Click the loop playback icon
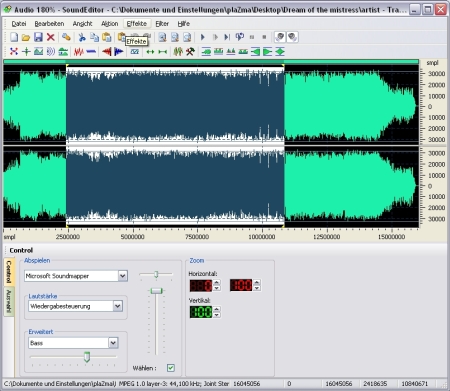Image resolution: width=450 pixels, height=391 pixels. 240,37
